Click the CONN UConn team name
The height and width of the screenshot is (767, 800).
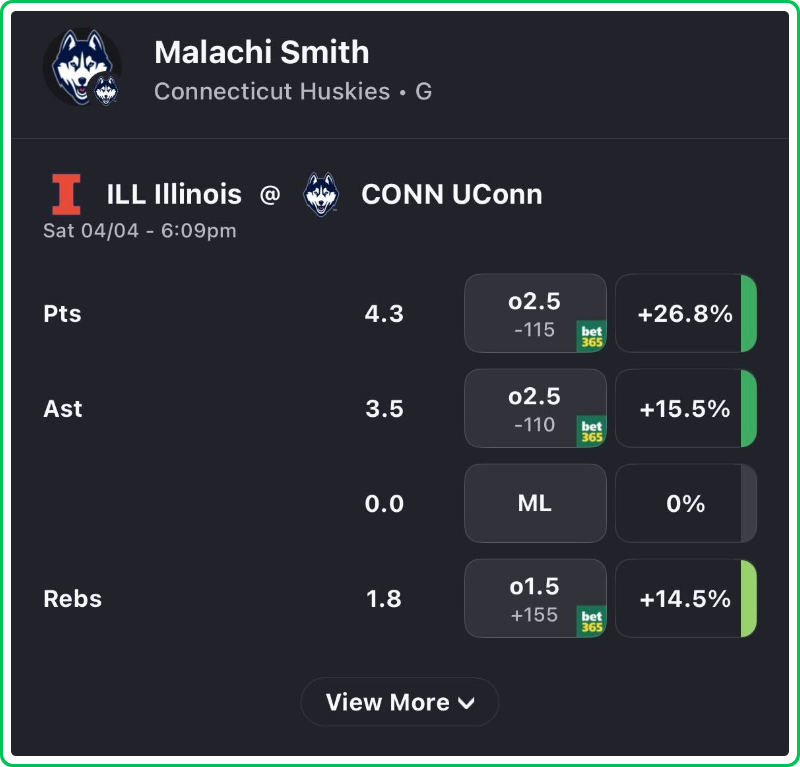coord(451,194)
